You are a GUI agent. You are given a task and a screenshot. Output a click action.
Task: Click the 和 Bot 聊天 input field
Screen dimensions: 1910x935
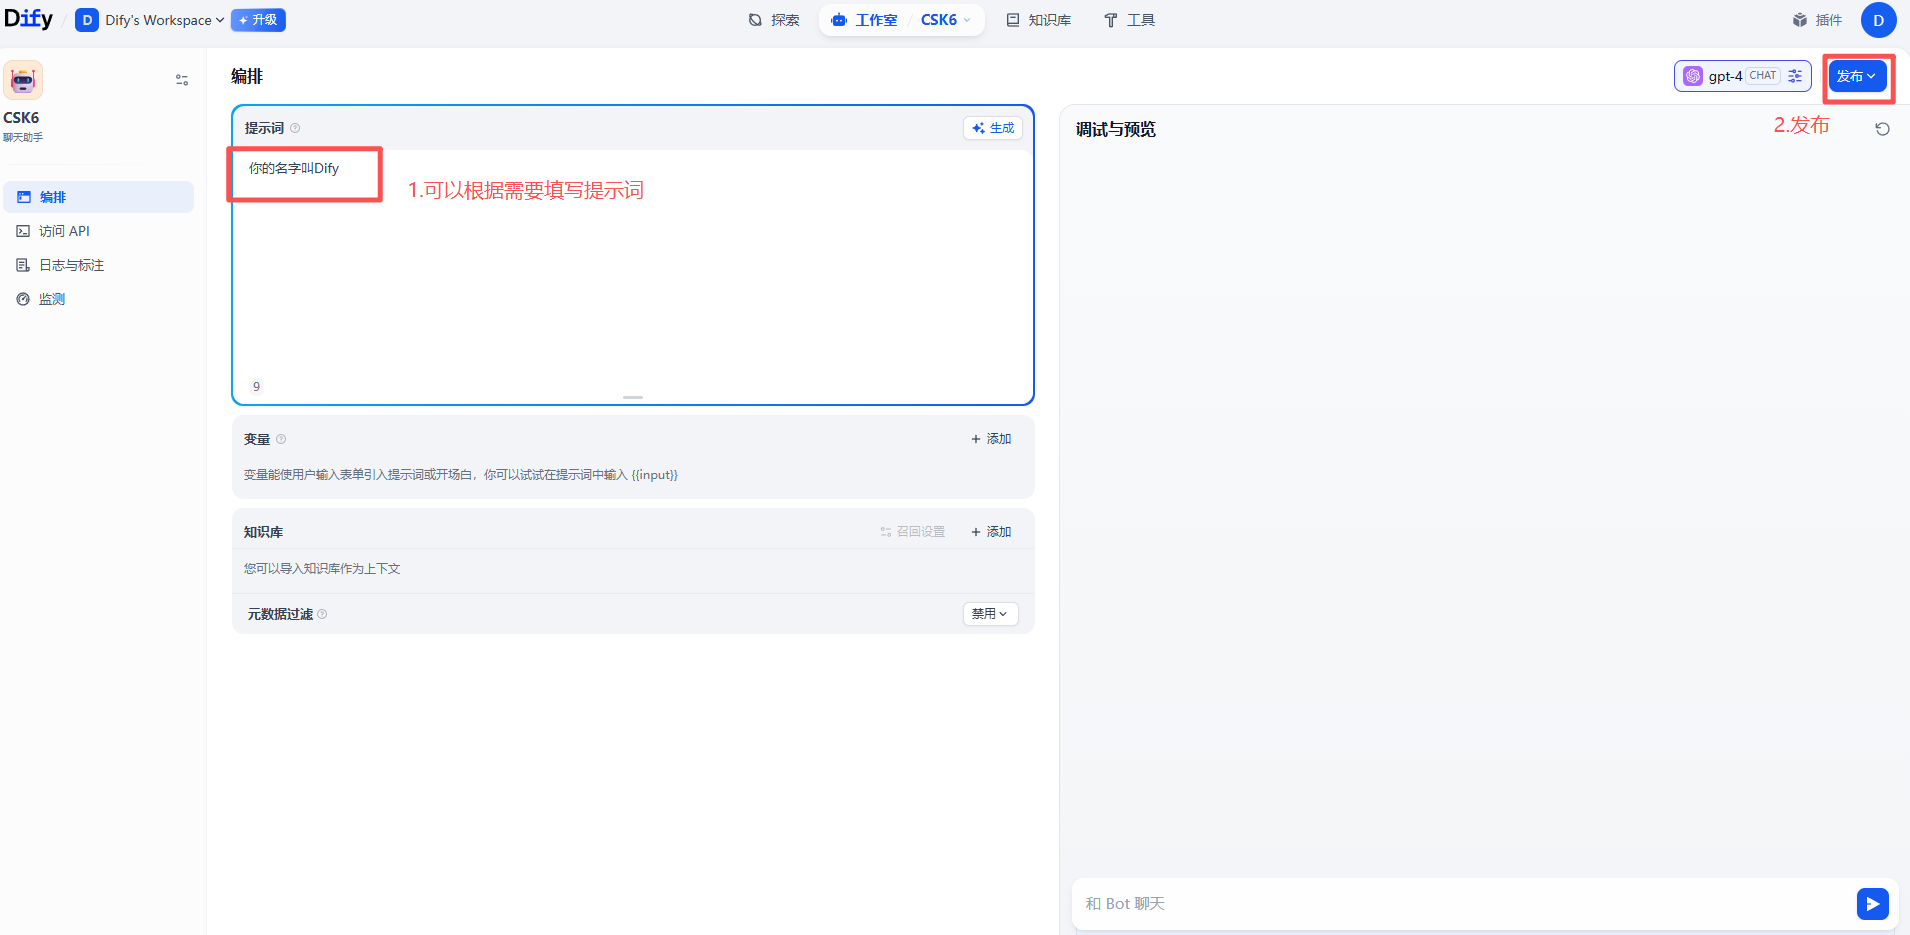point(1400,903)
